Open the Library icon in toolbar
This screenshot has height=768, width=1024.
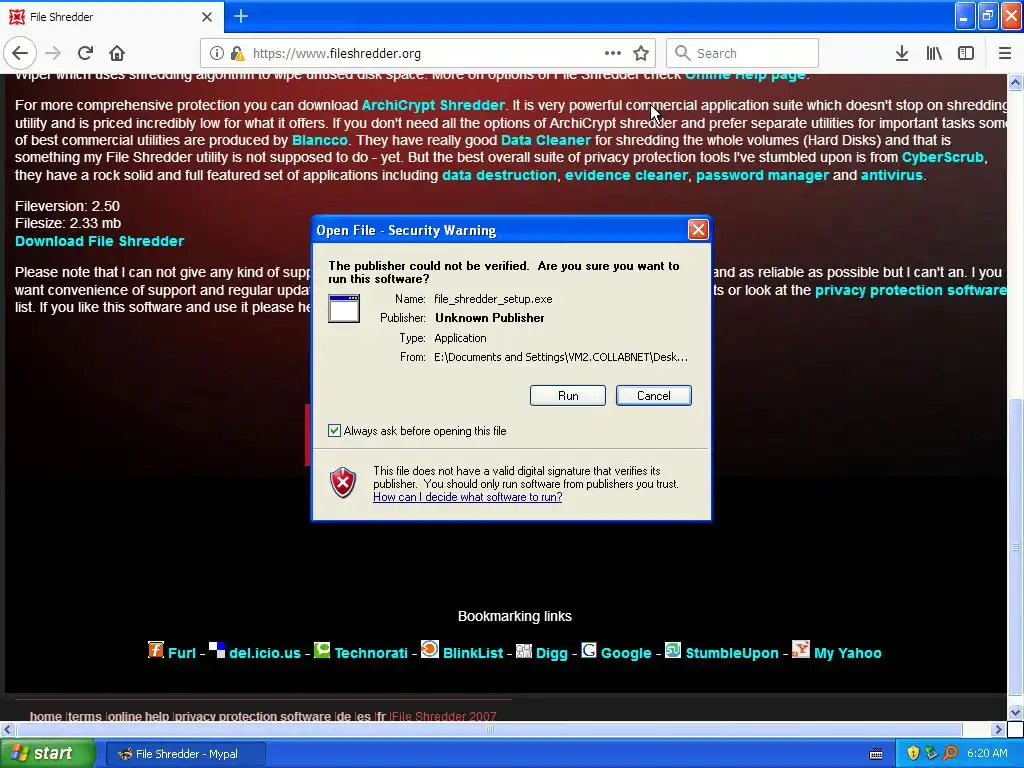tap(934, 53)
